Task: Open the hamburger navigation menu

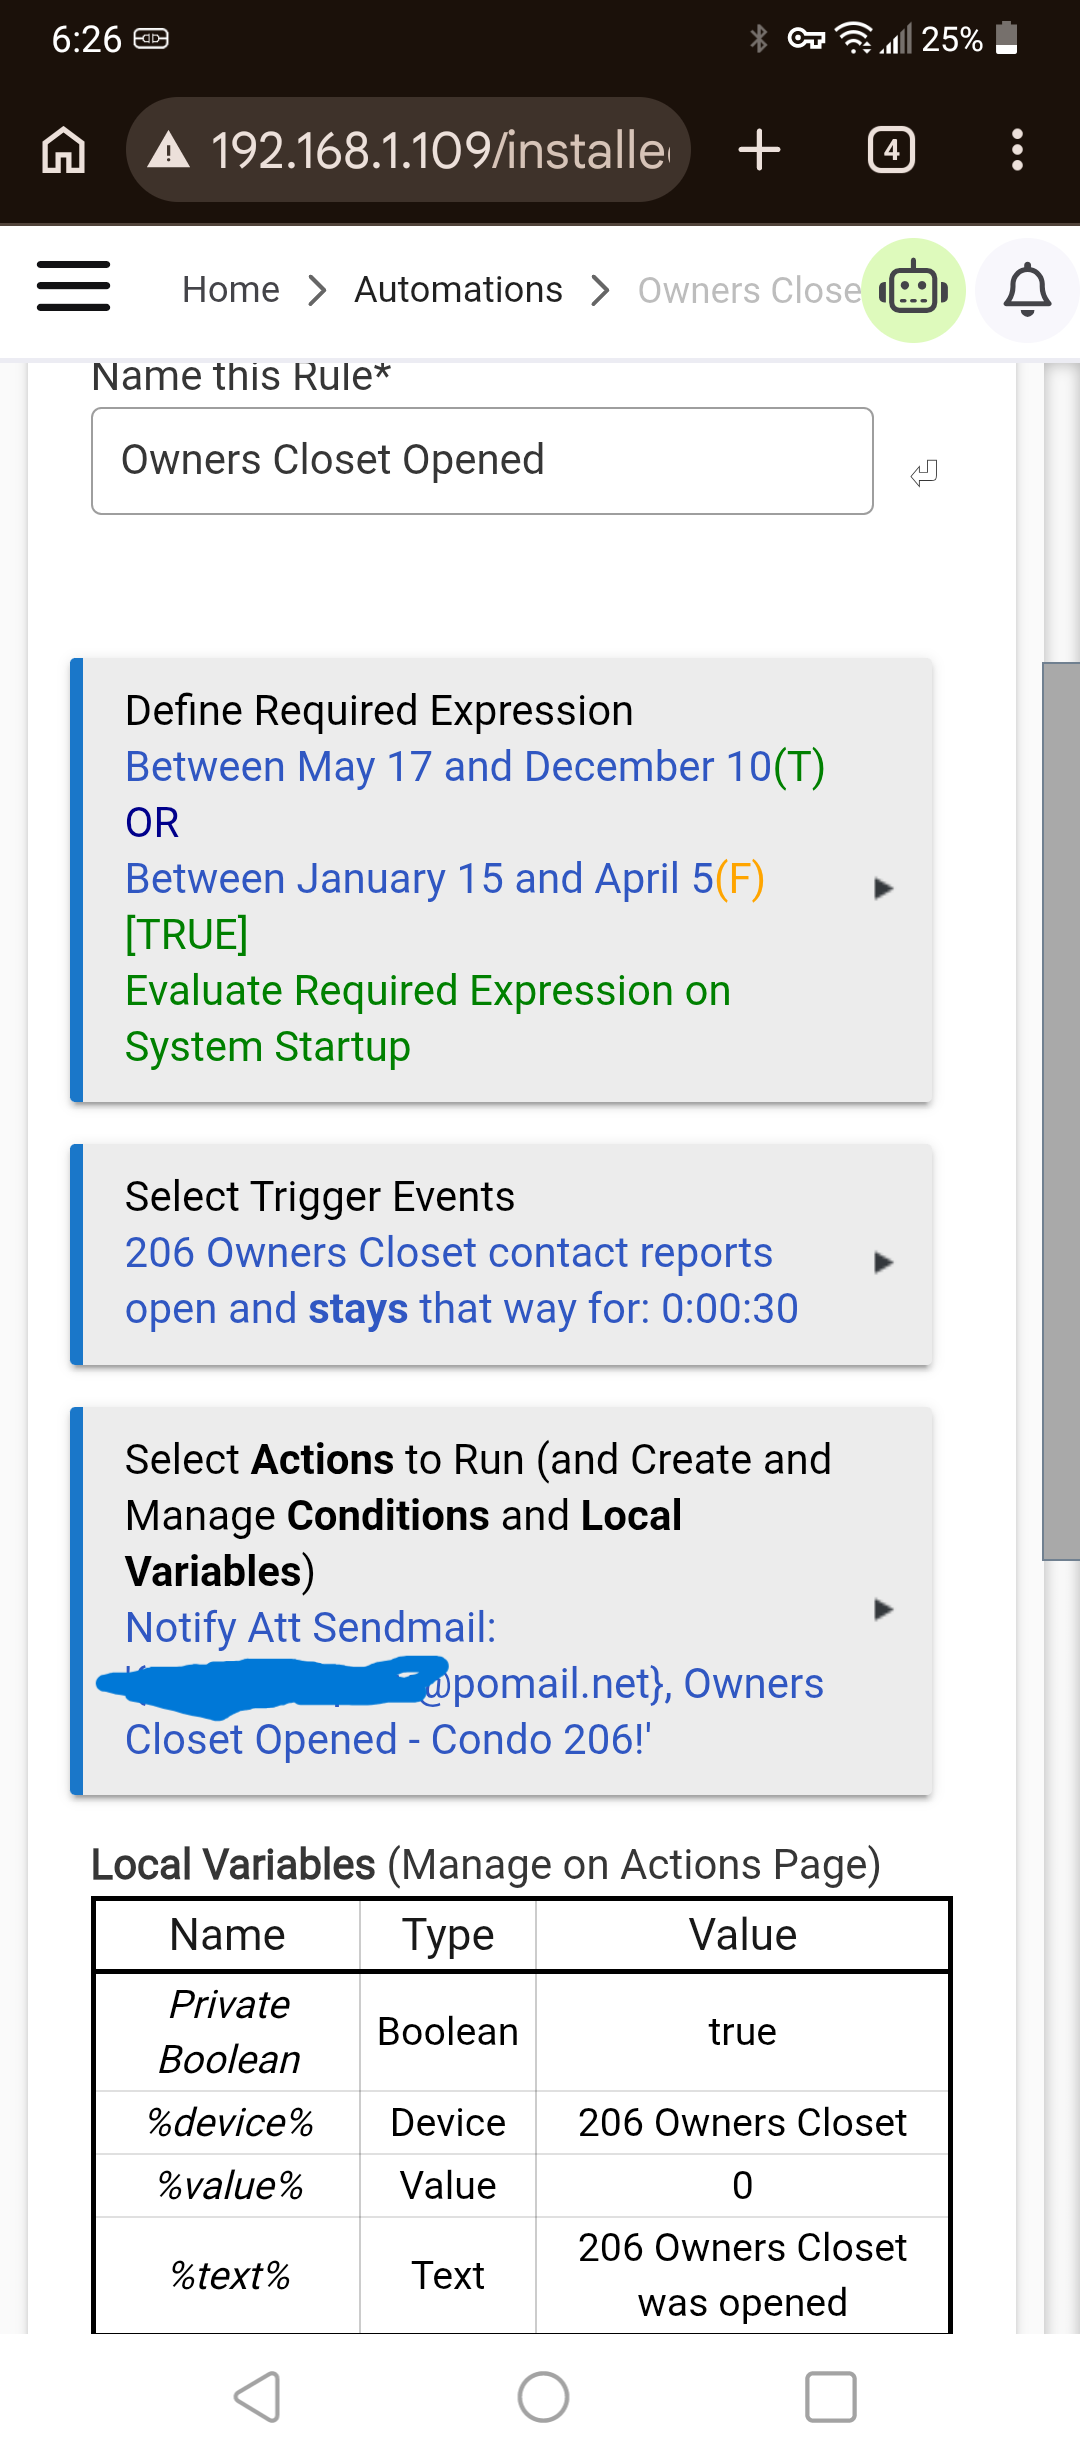Action: [73, 287]
